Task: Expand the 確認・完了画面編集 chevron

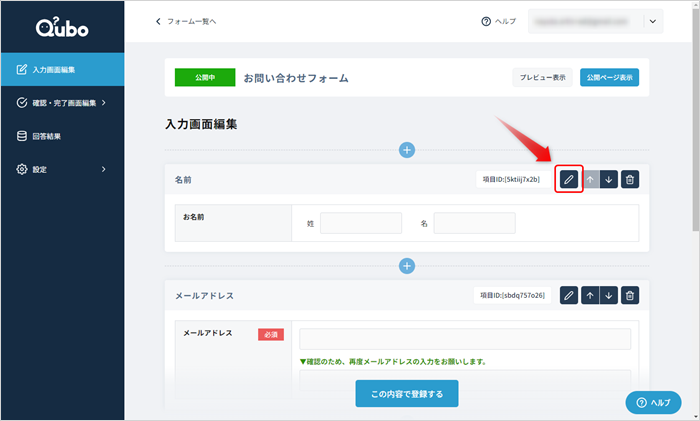Action: pyautogui.click(x=104, y=103)
